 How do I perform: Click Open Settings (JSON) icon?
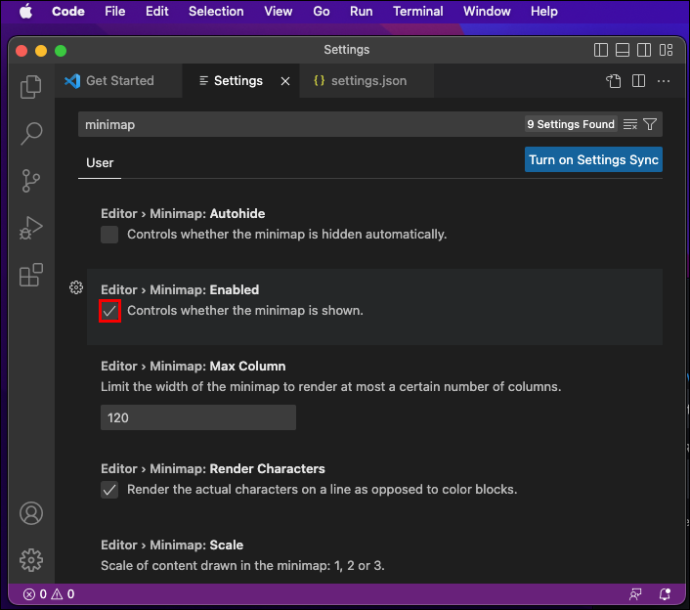pos(613,81)
